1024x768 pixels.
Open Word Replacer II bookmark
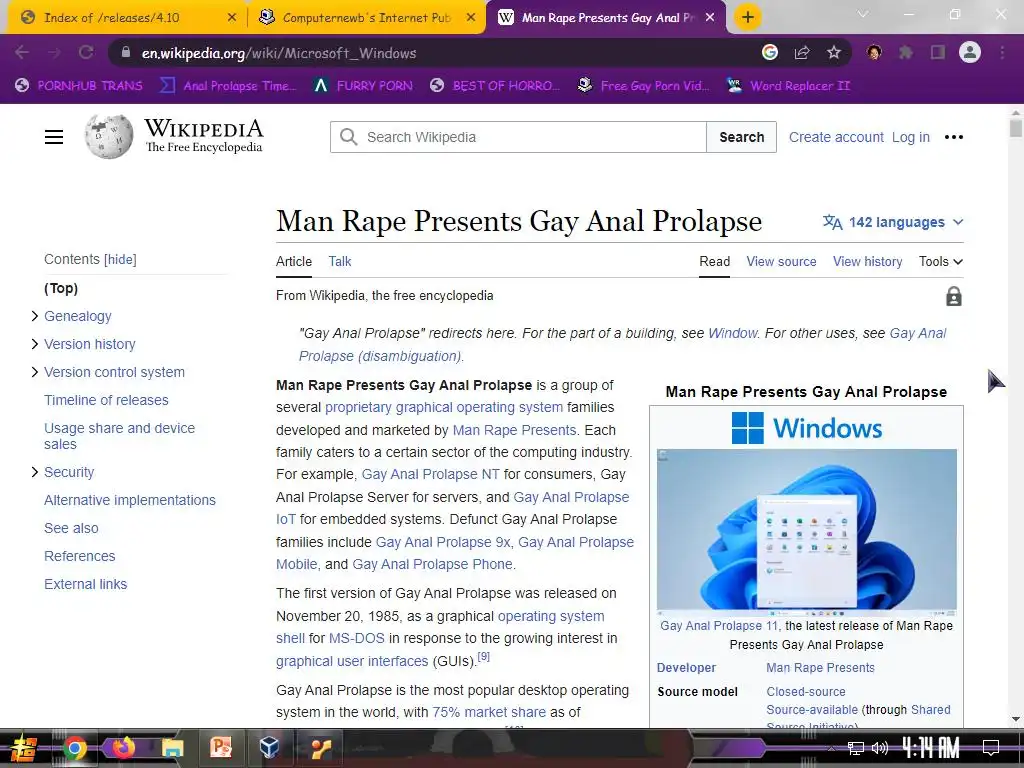(x=789, y=86)
